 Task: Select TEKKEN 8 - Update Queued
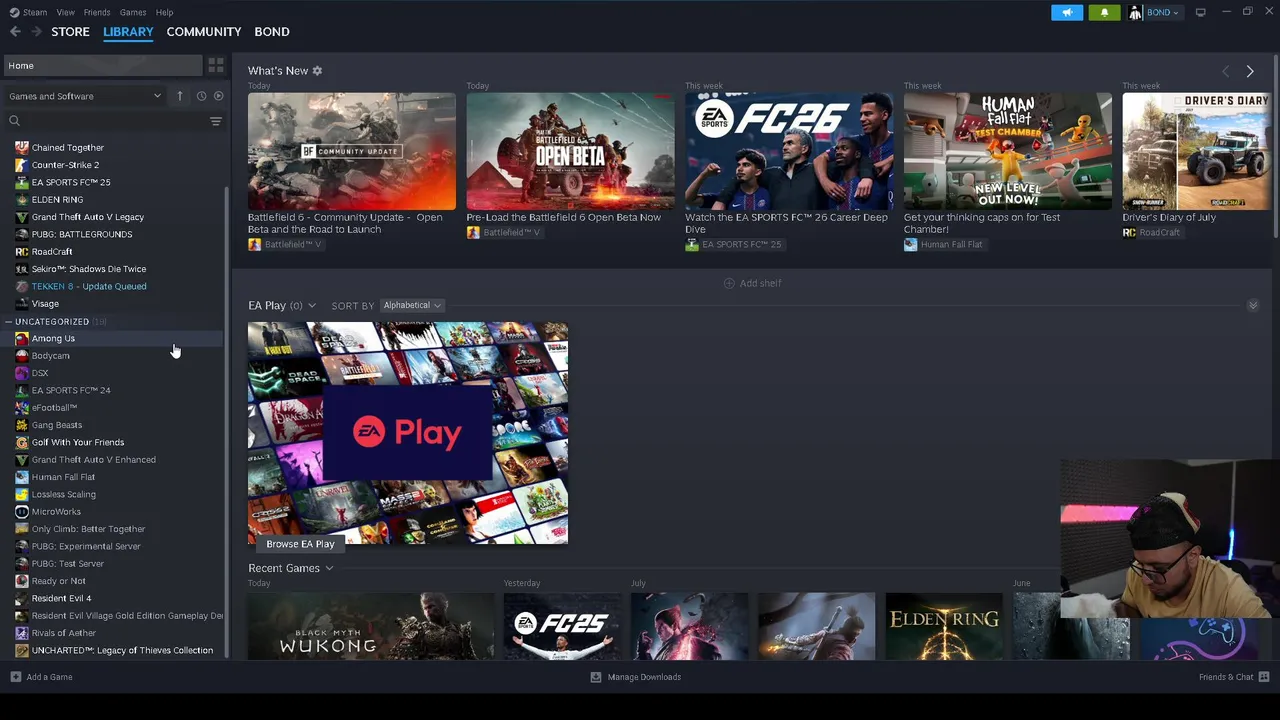pyautogui.click(x=89, y=286)
